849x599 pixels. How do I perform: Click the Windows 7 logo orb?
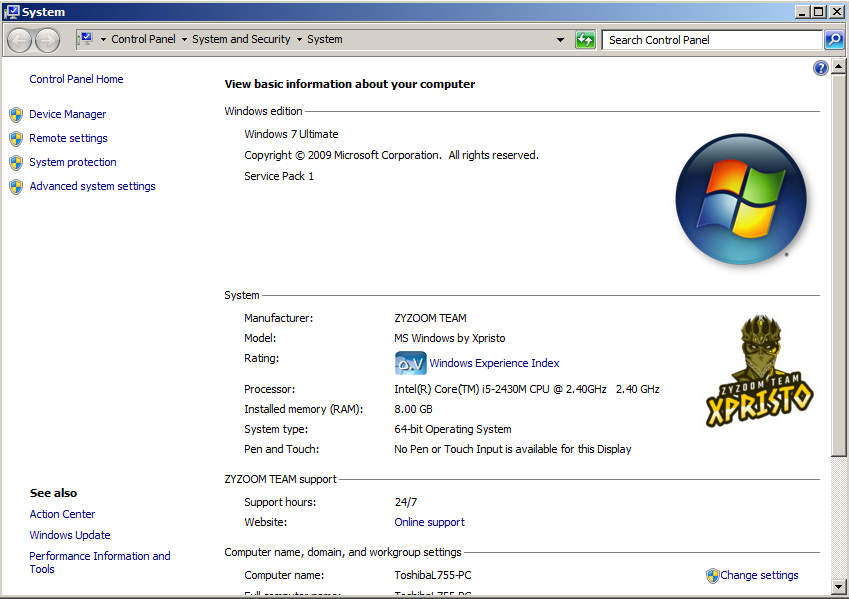click(x=741, y=199)
